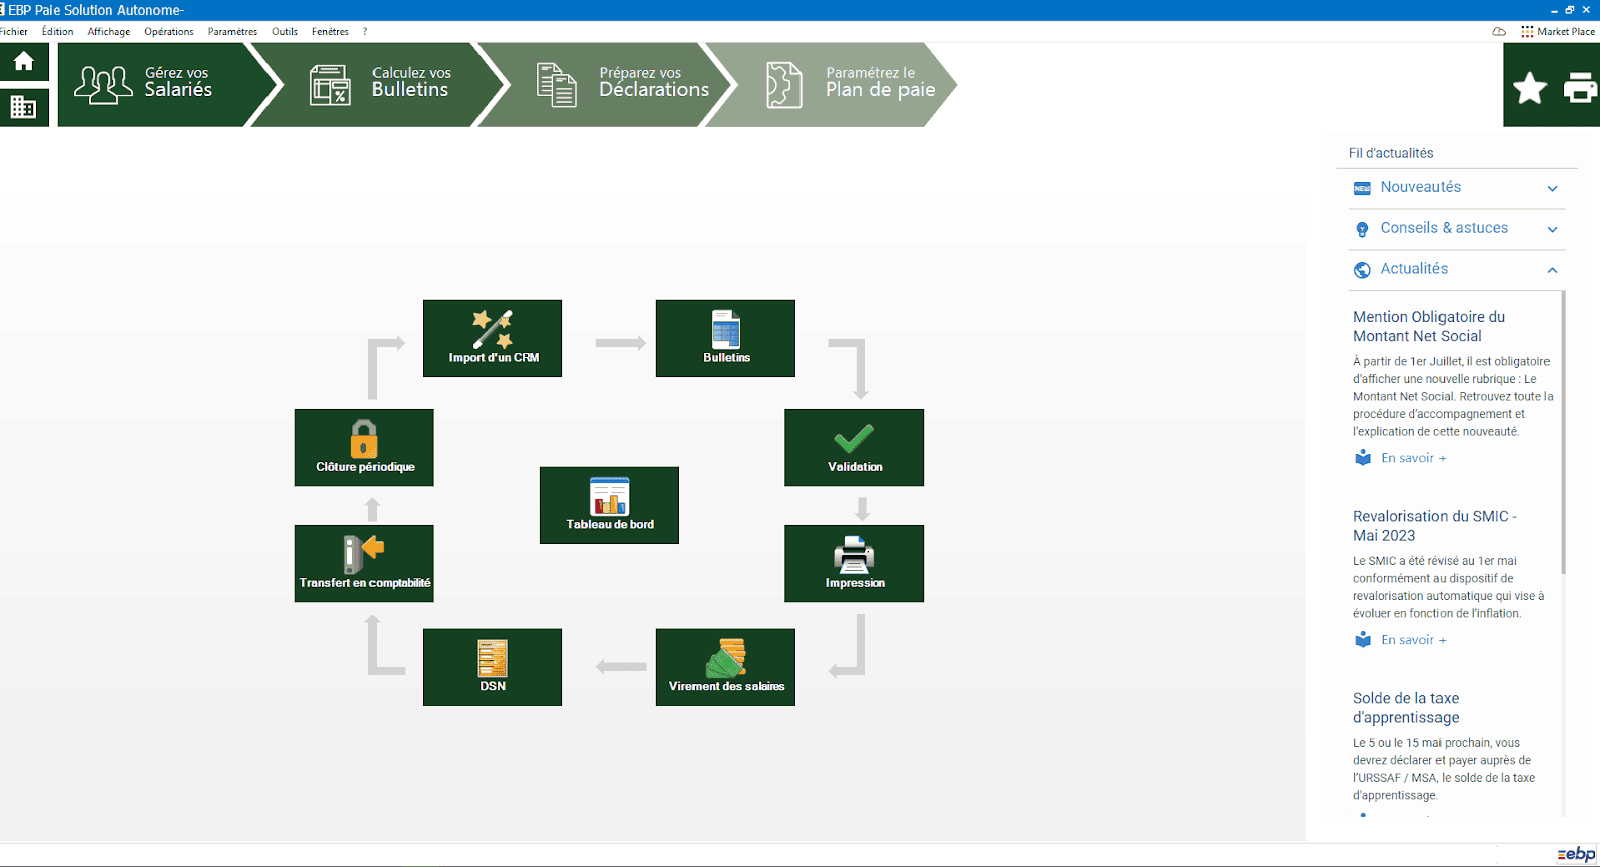Open the help question mark menu

tap(365, 32)
